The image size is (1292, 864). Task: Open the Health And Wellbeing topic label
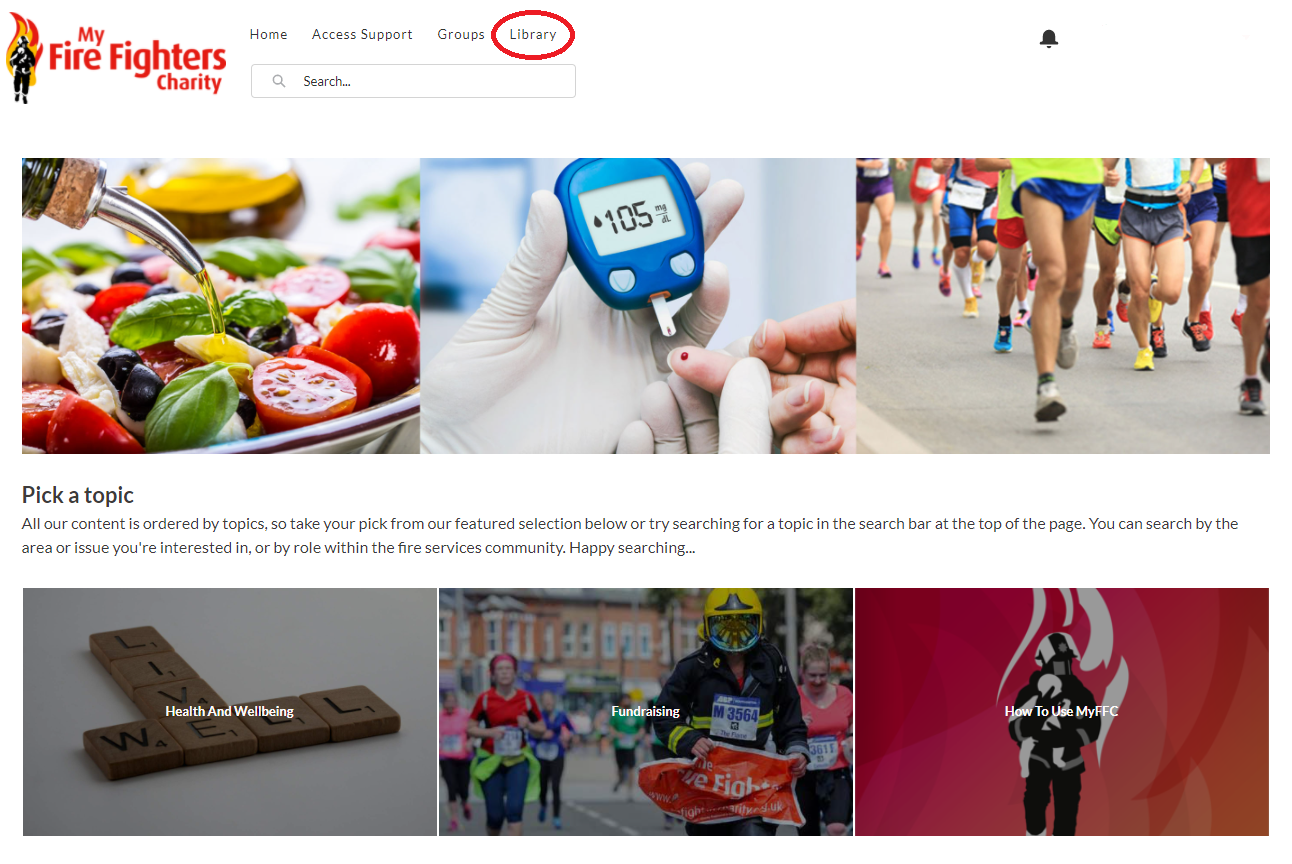(230, 711)
